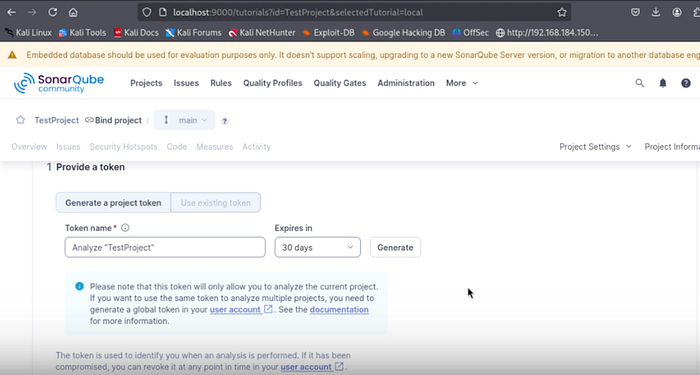700x375 pixels.
Task: Click the Generate button
Action: point(395,247)
